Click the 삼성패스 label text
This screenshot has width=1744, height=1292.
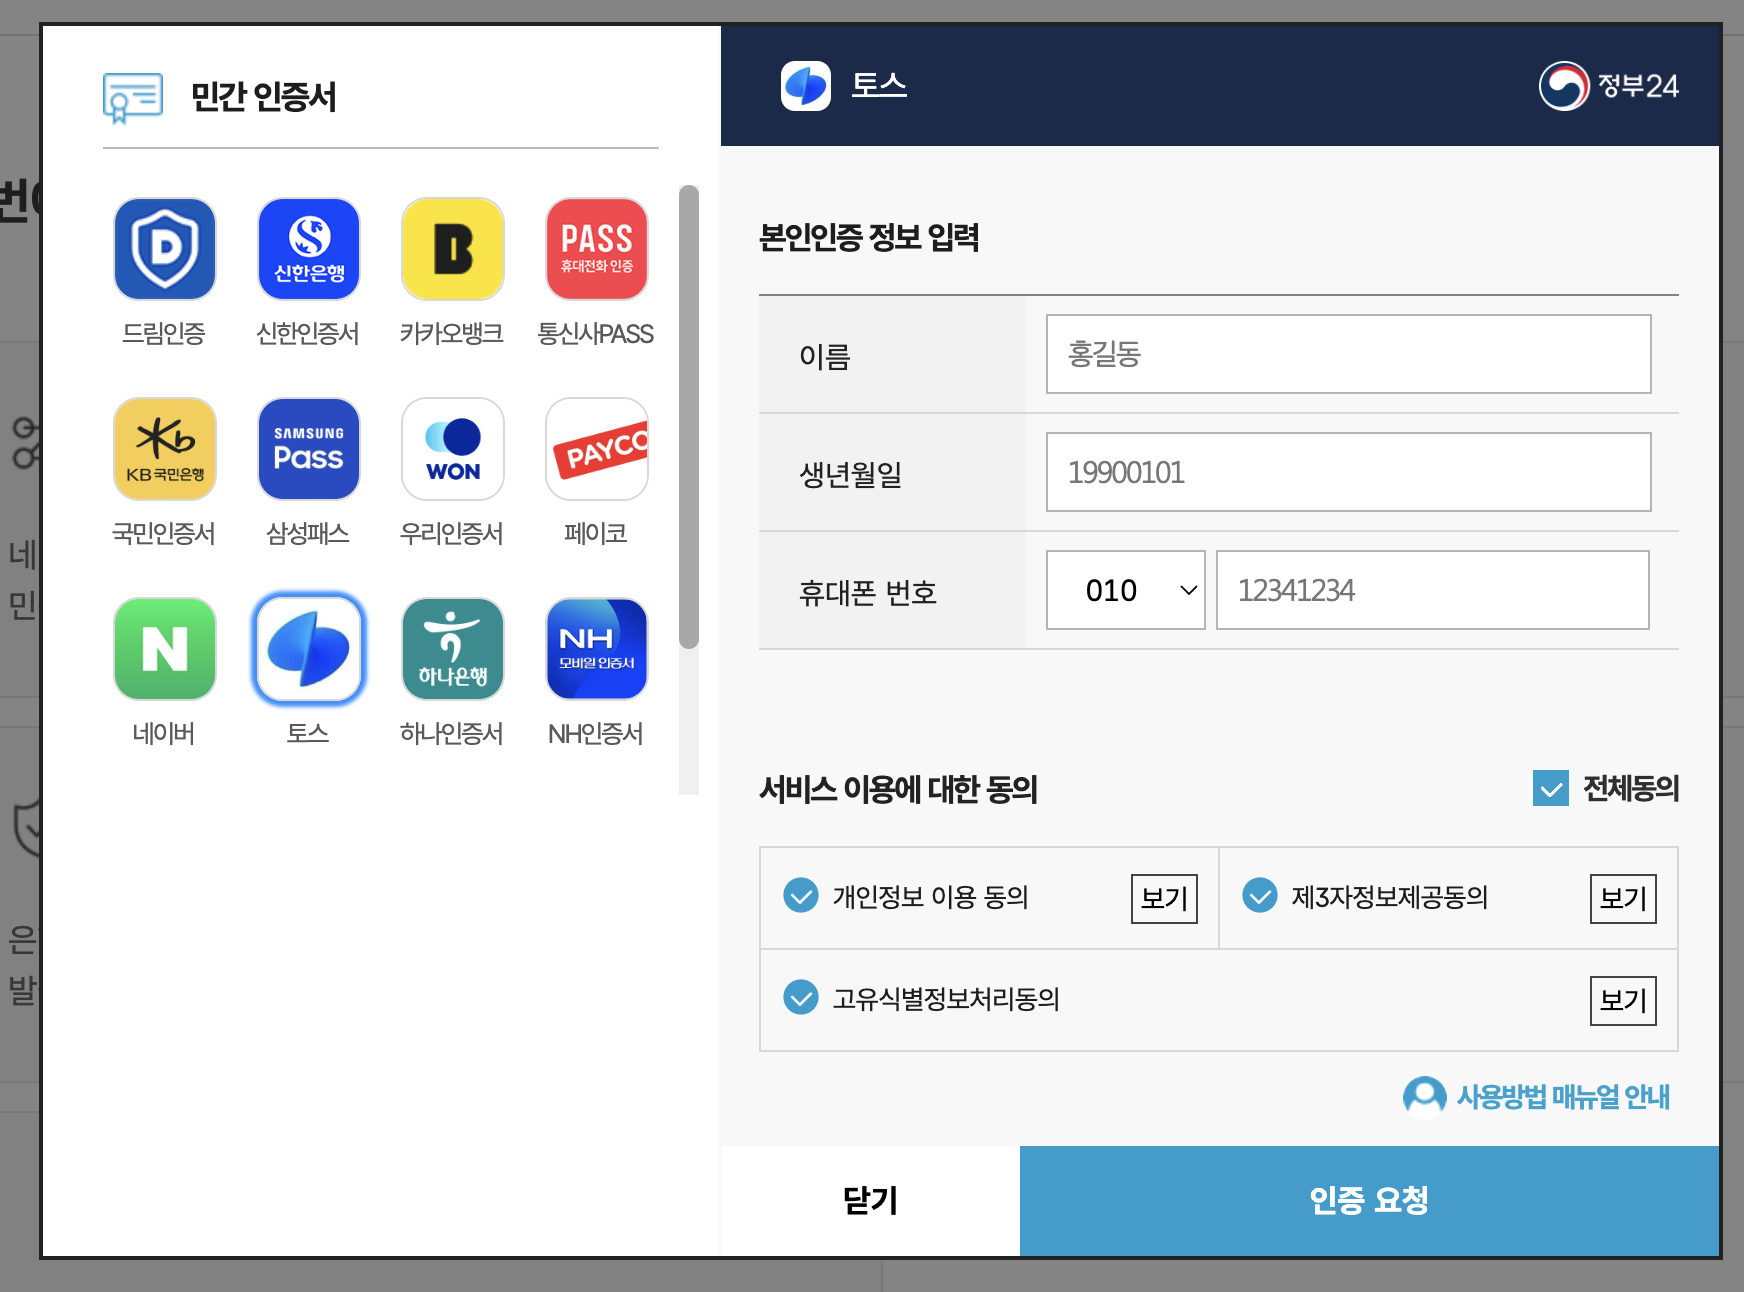(x=308, y=533)
